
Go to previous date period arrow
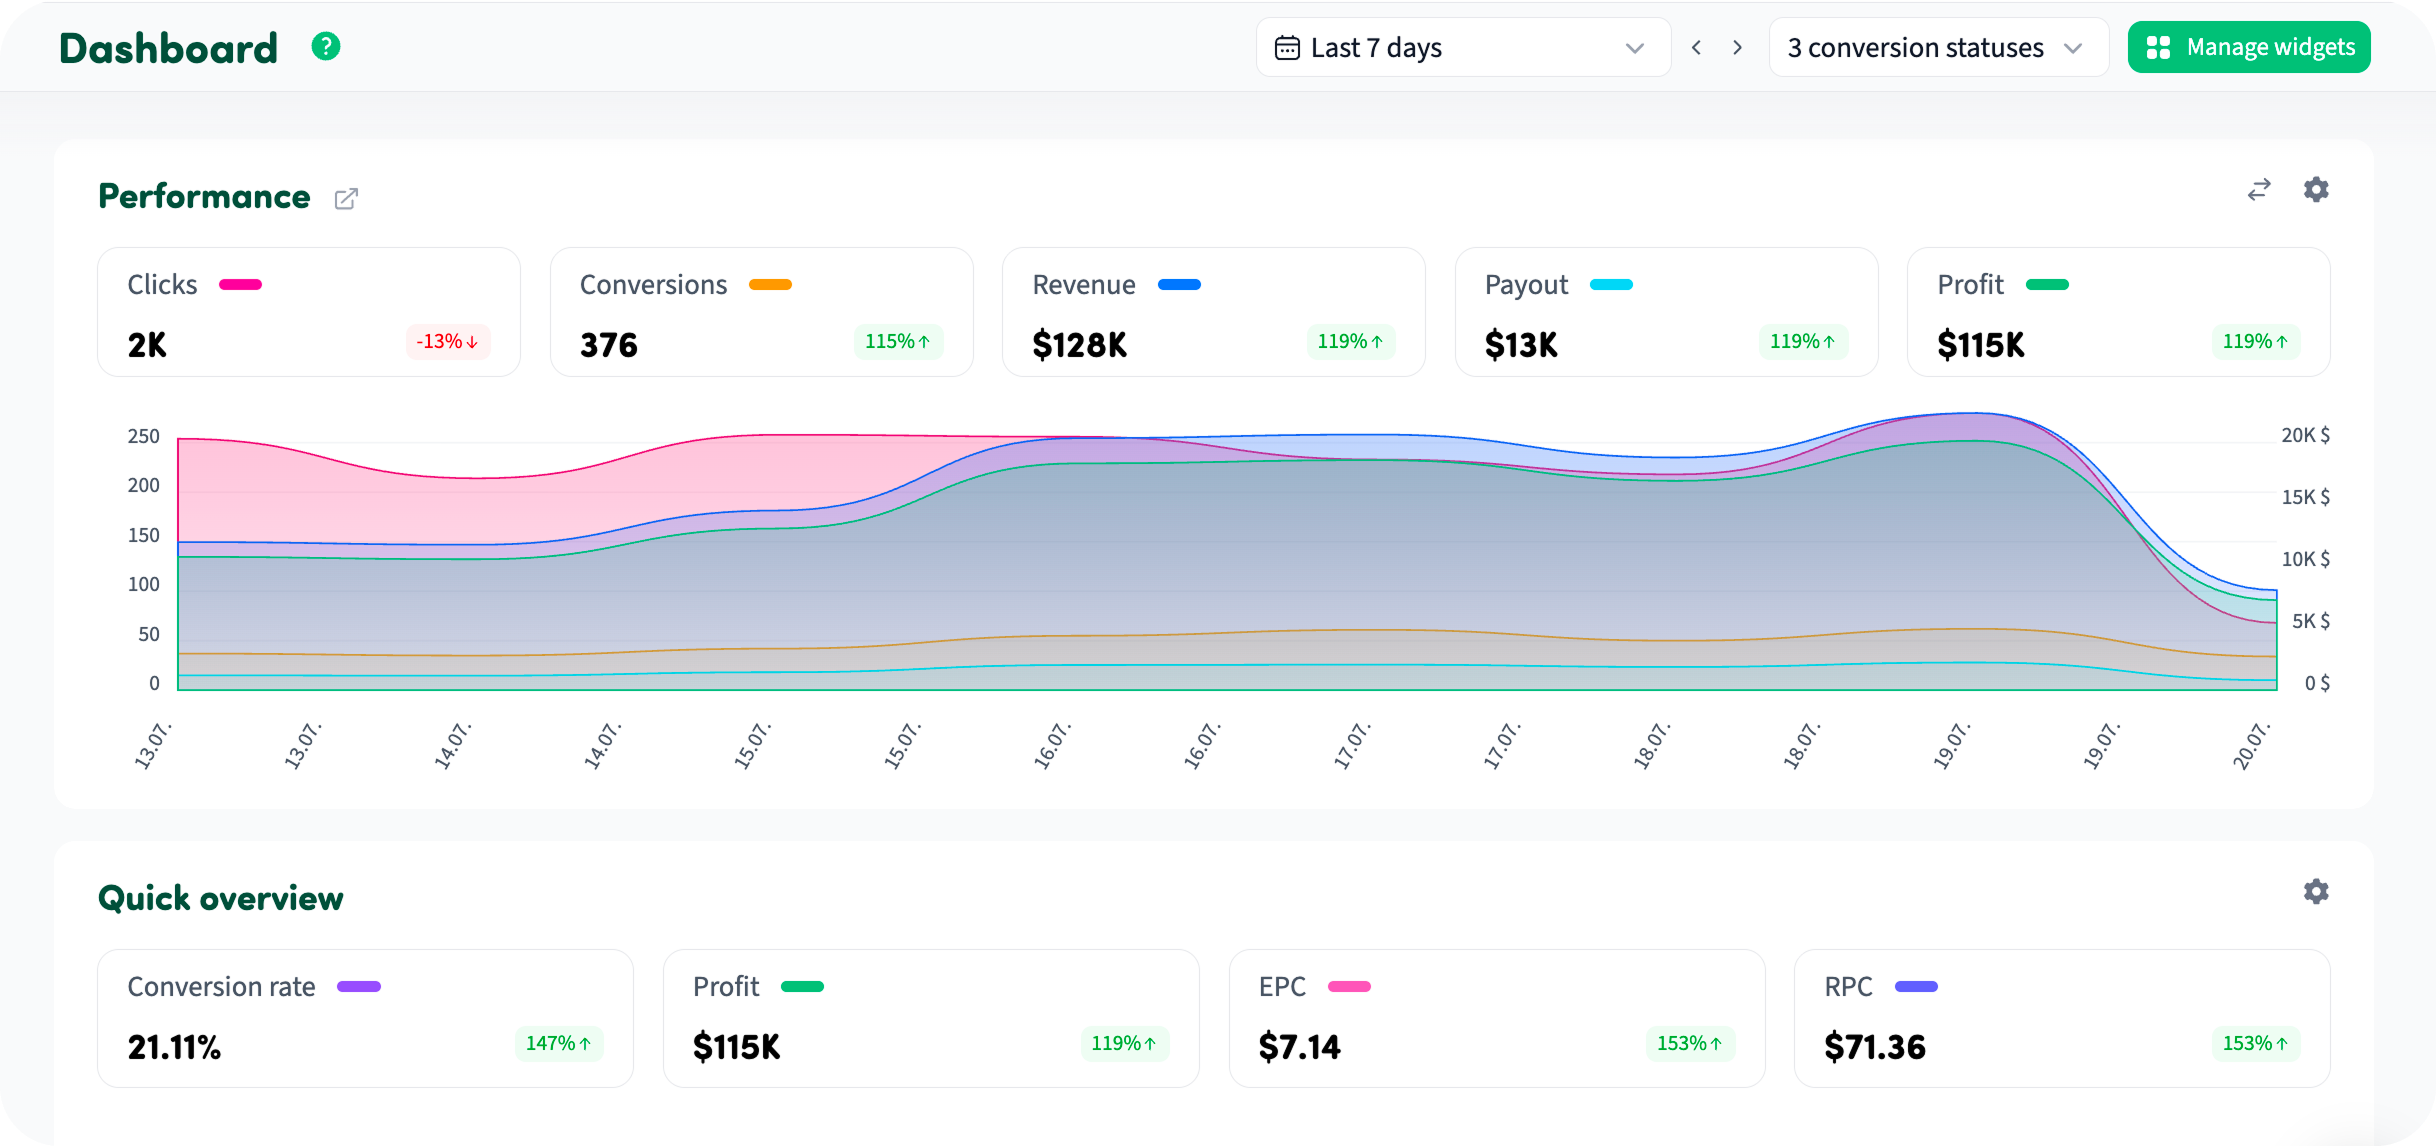point(1696,48)
